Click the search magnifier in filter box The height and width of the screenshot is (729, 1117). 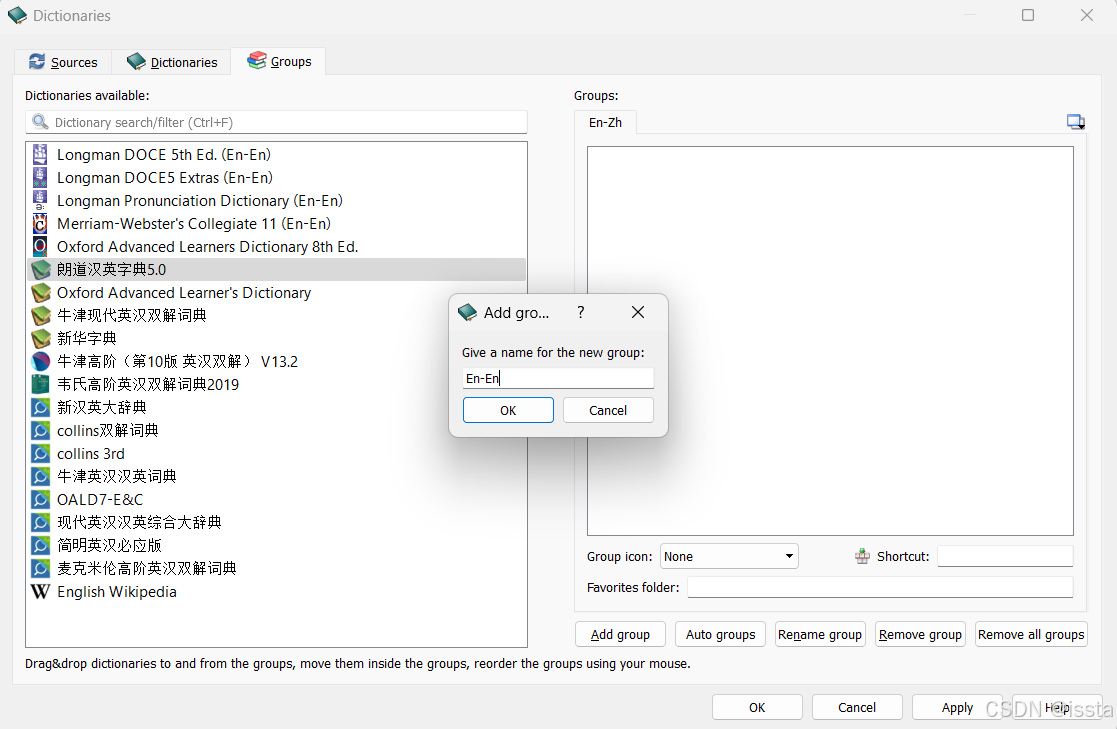click(x=41, y=123)
